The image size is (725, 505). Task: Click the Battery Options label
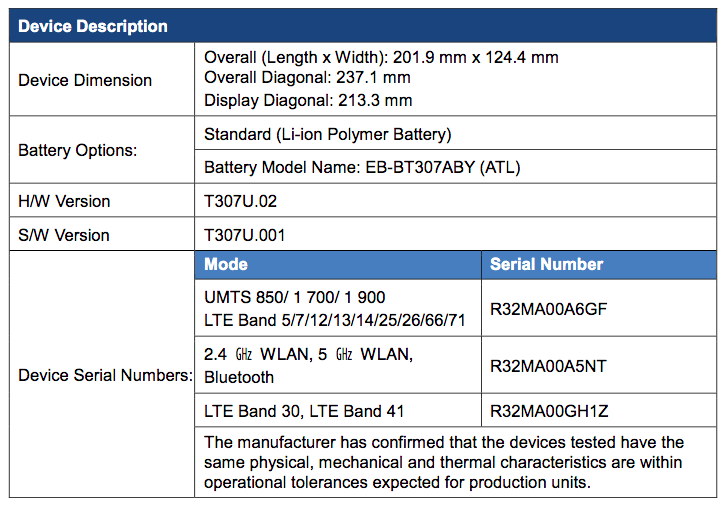(78, 151)
